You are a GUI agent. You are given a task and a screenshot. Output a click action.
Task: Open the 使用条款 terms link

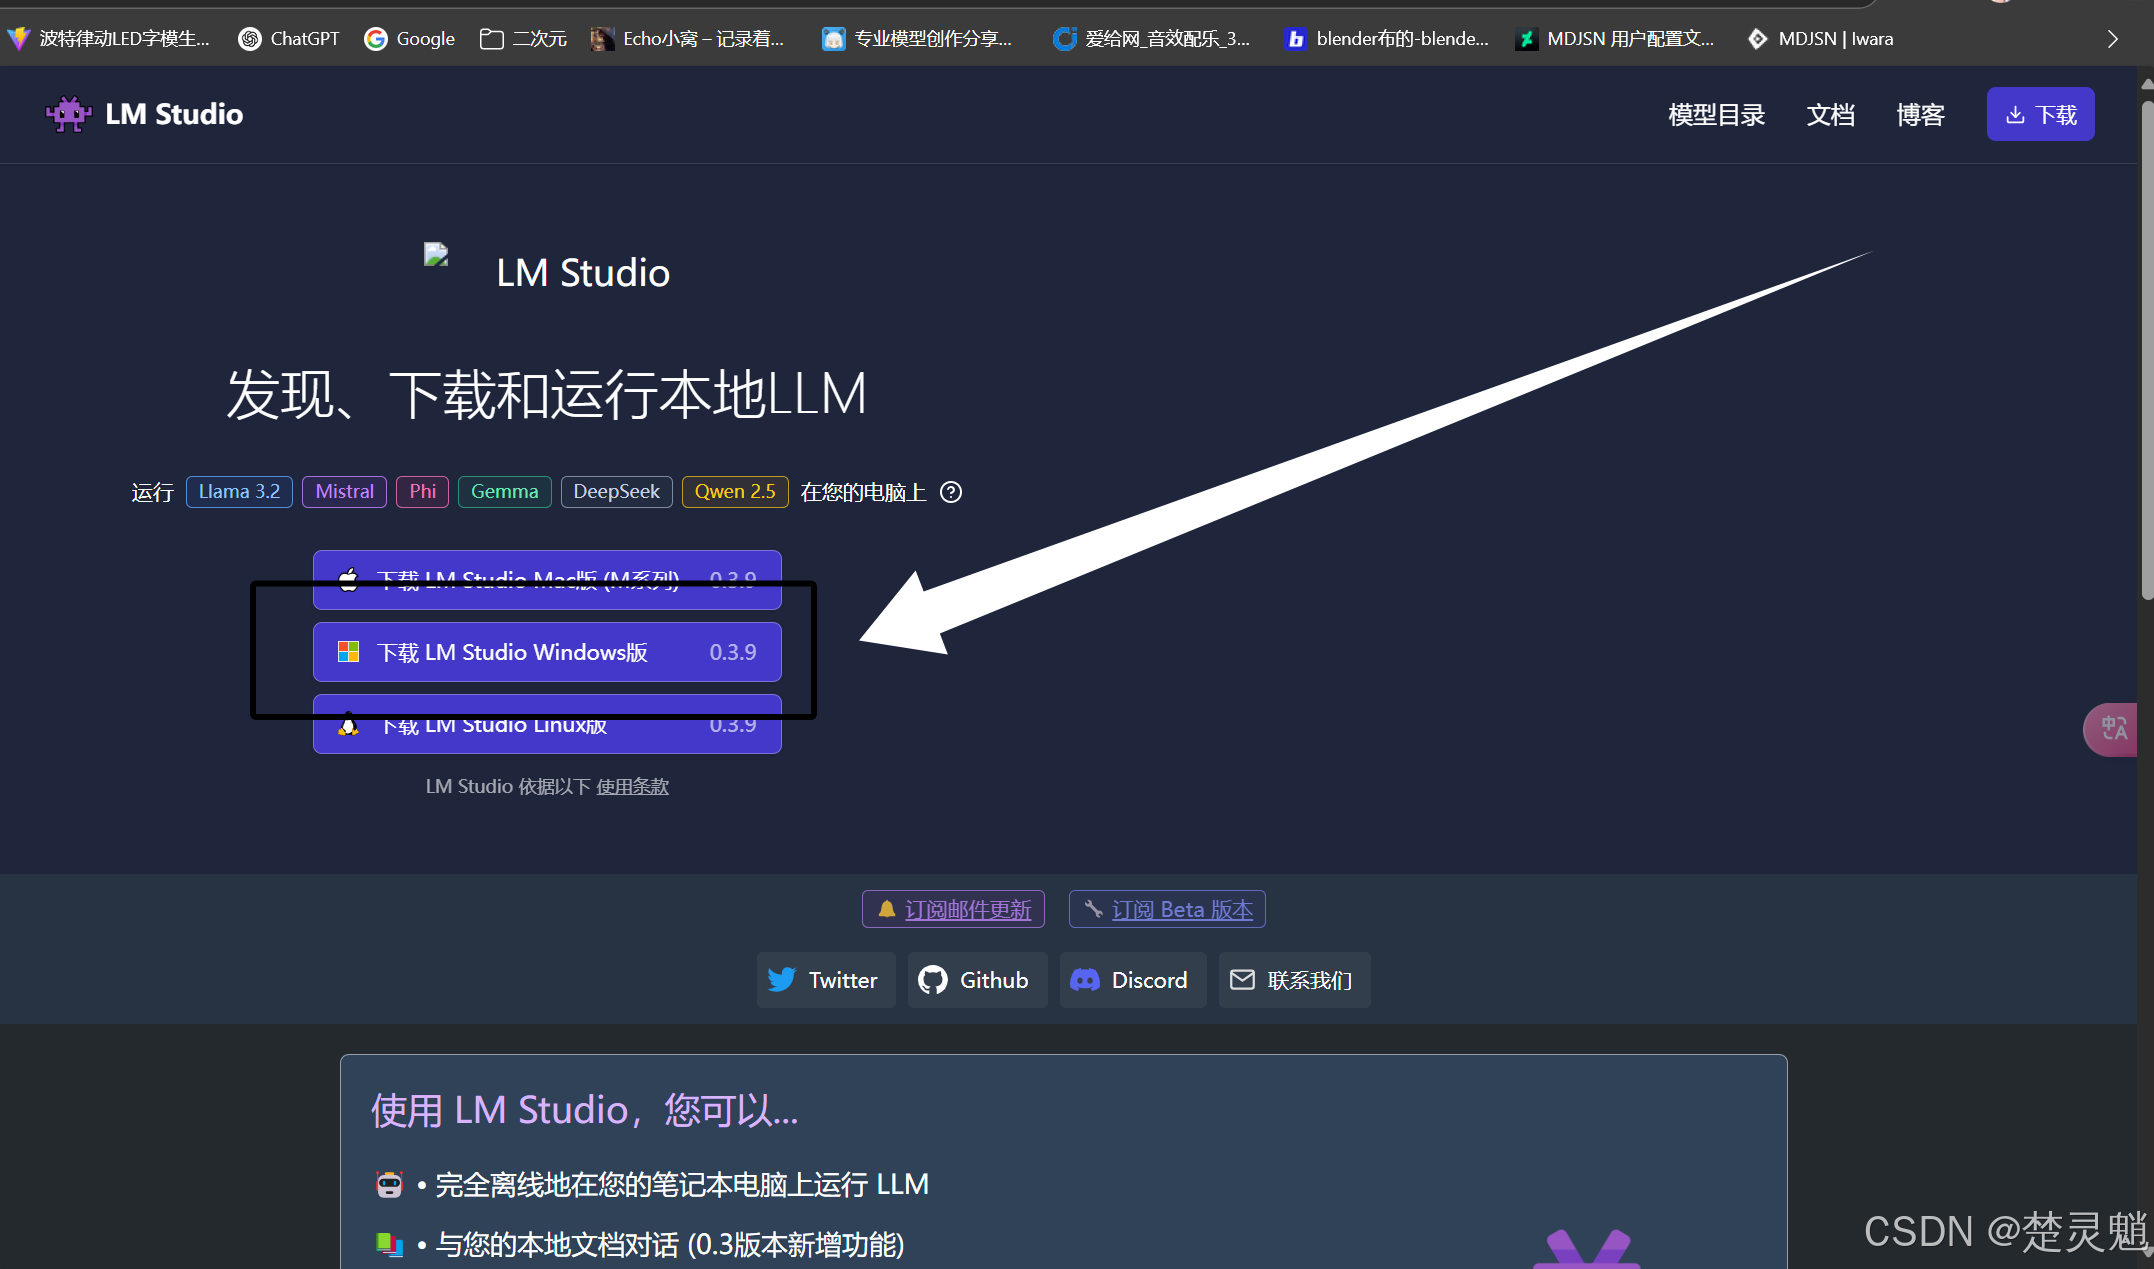632,787
